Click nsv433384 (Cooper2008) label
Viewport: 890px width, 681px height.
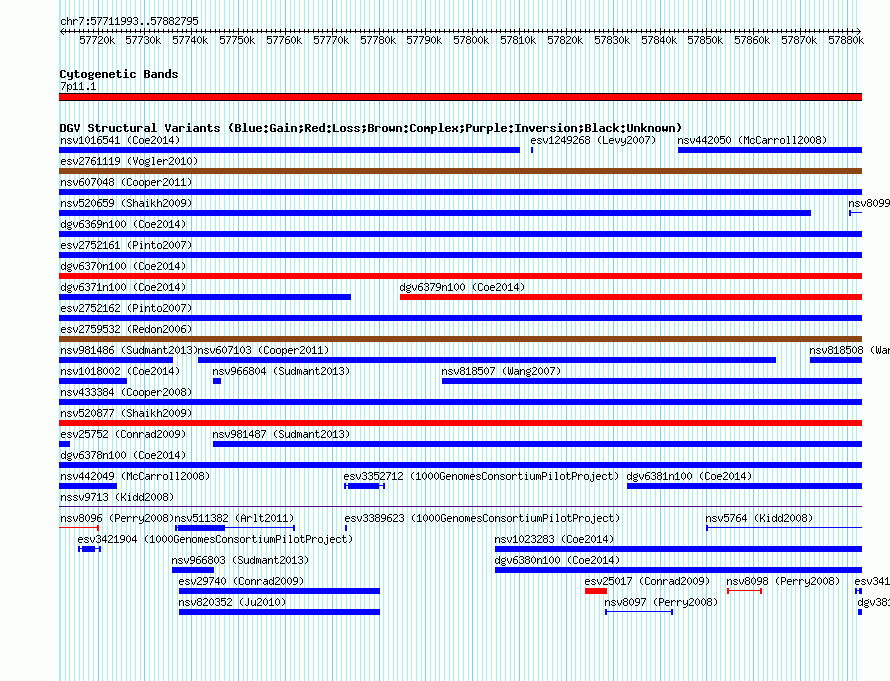point(126,392)
